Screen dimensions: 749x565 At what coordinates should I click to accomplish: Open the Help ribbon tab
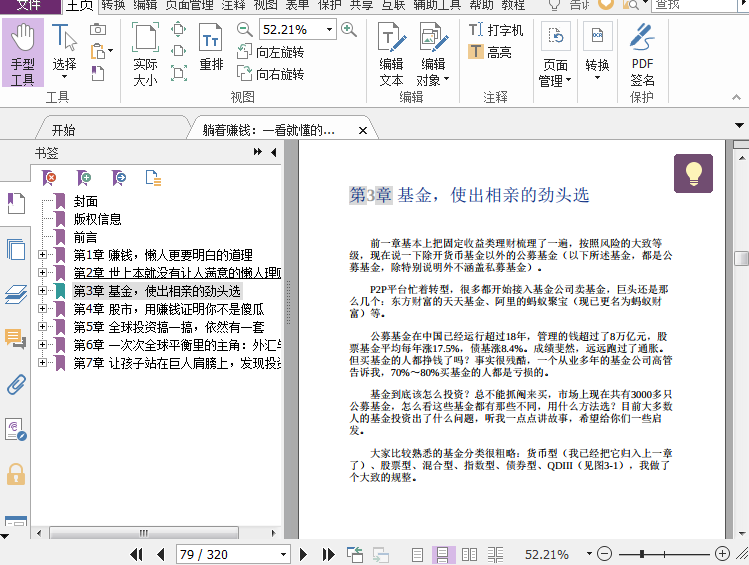[482, 5]
